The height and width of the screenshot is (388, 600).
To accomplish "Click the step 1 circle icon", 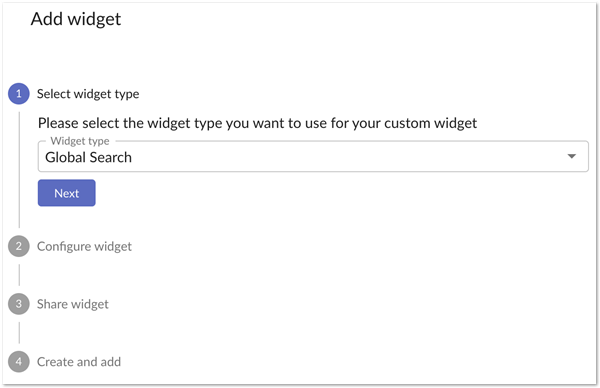I will tap(19, 93).
